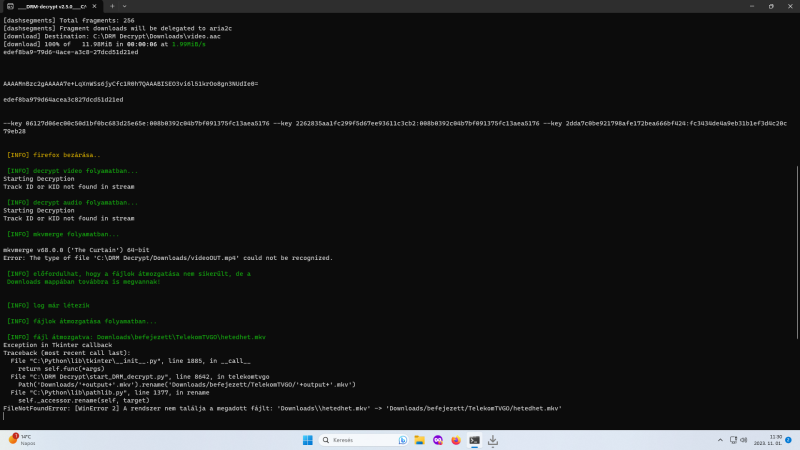The image size is (800, 450).
Task: Open the network status tray icon
Action: click(733, 440)
